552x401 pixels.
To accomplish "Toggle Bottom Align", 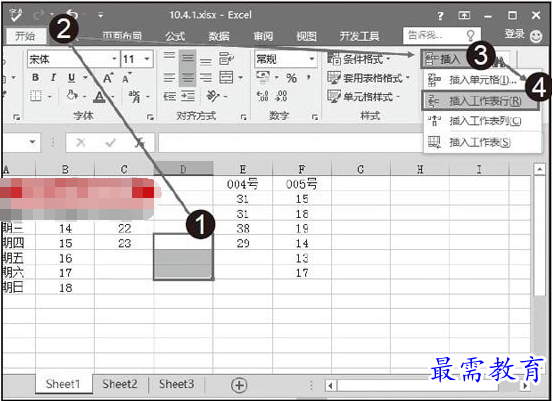I will click(206, 62).
